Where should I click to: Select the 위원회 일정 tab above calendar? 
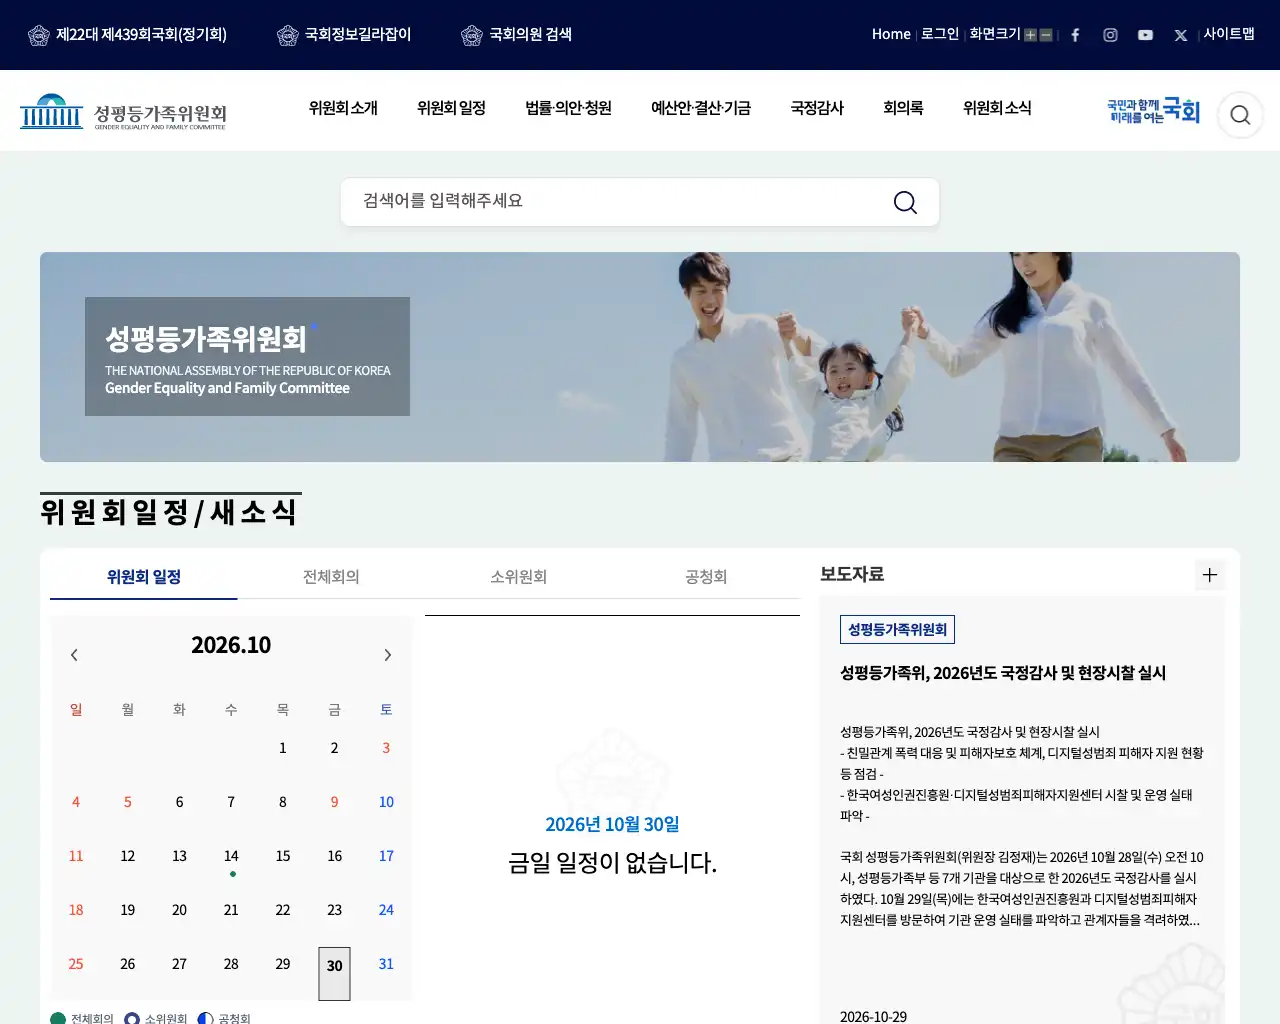[144, 577]
